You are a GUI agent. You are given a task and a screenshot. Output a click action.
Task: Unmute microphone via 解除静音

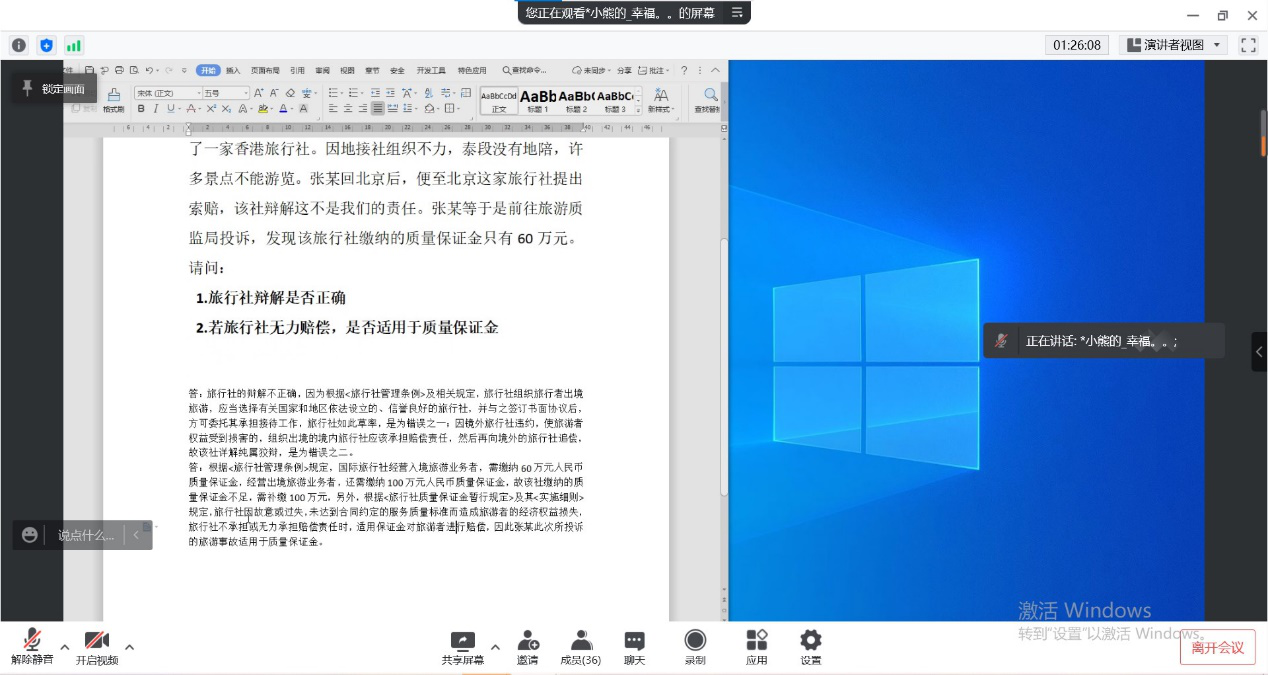click(32, 647)
